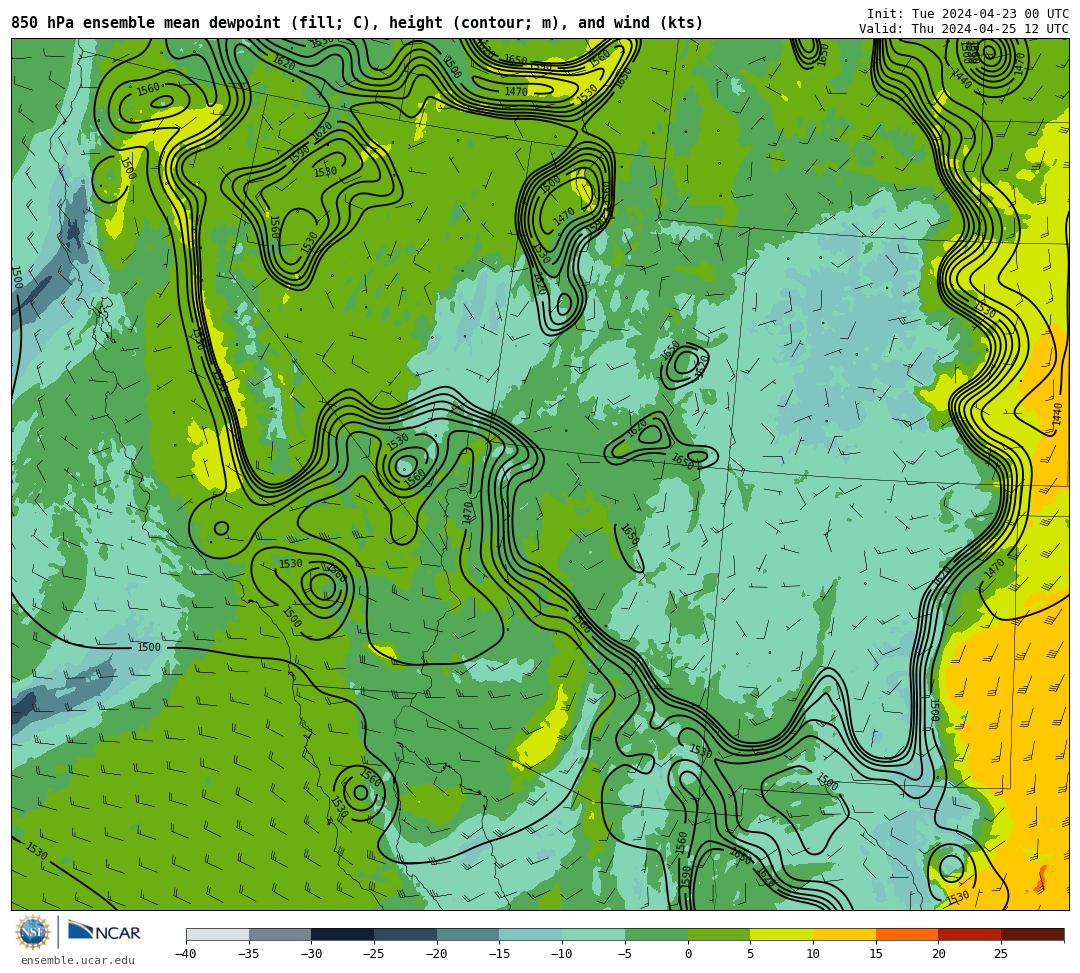Click the -10 colorbar tick label
Viewport: 1080px width, 973px height.
(562, 954)
